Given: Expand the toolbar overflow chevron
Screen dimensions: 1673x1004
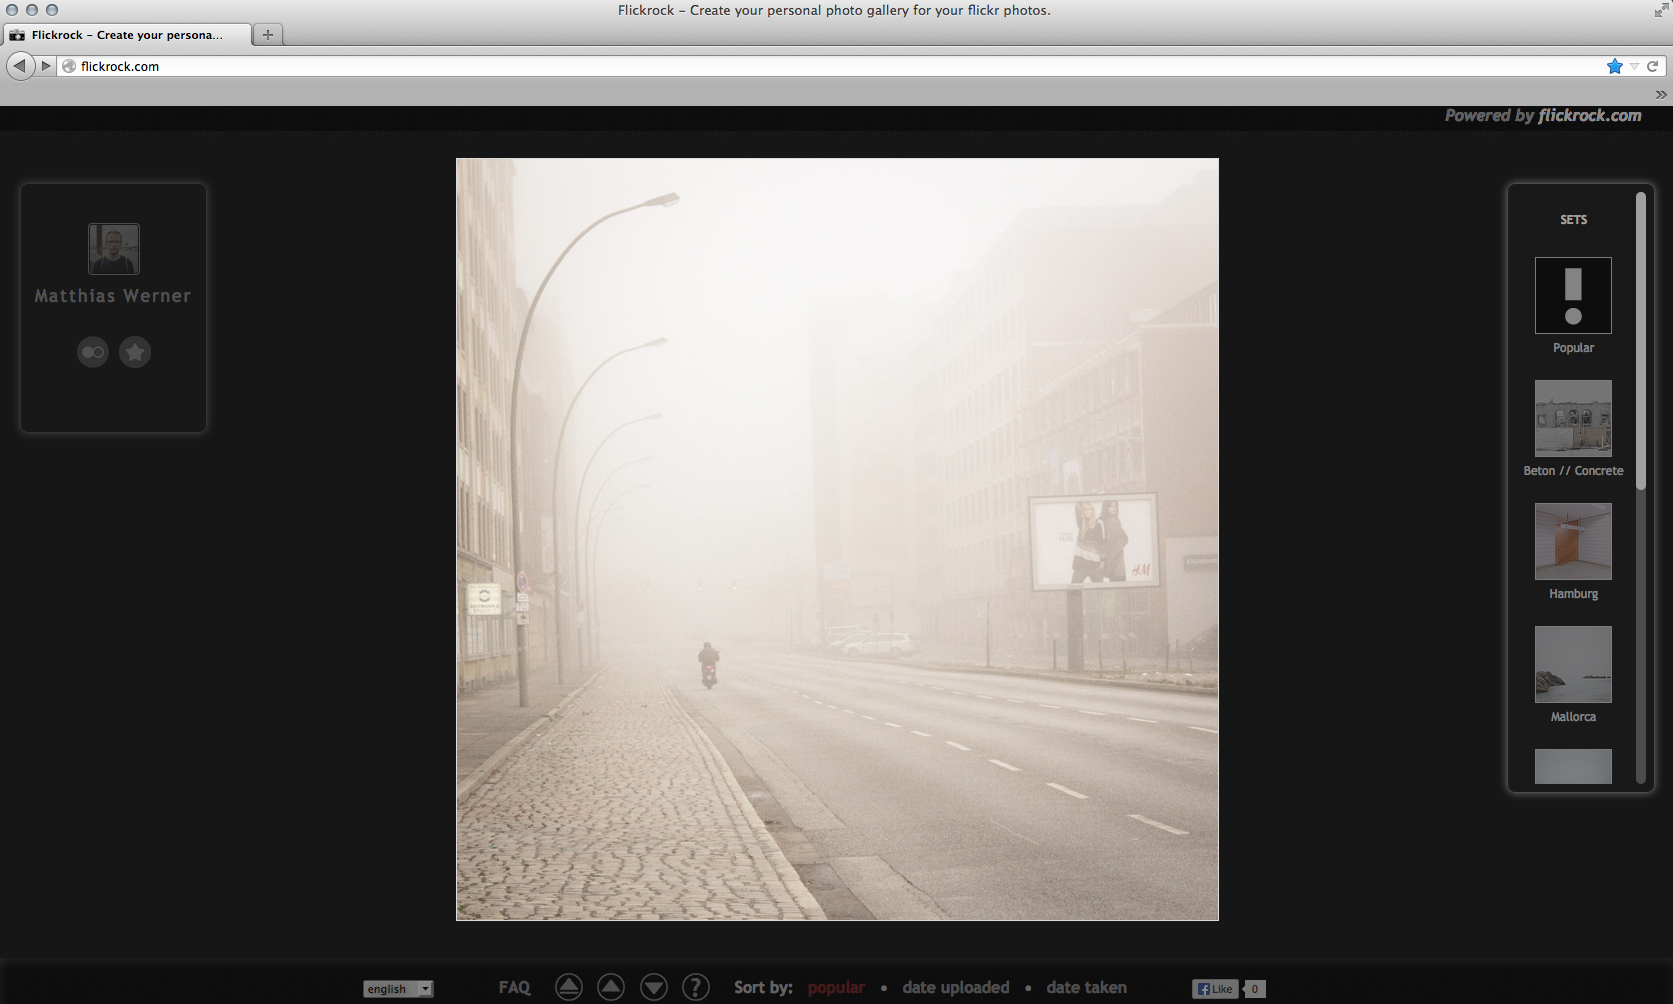Looking at the screenshot, I should point(1661,95).
